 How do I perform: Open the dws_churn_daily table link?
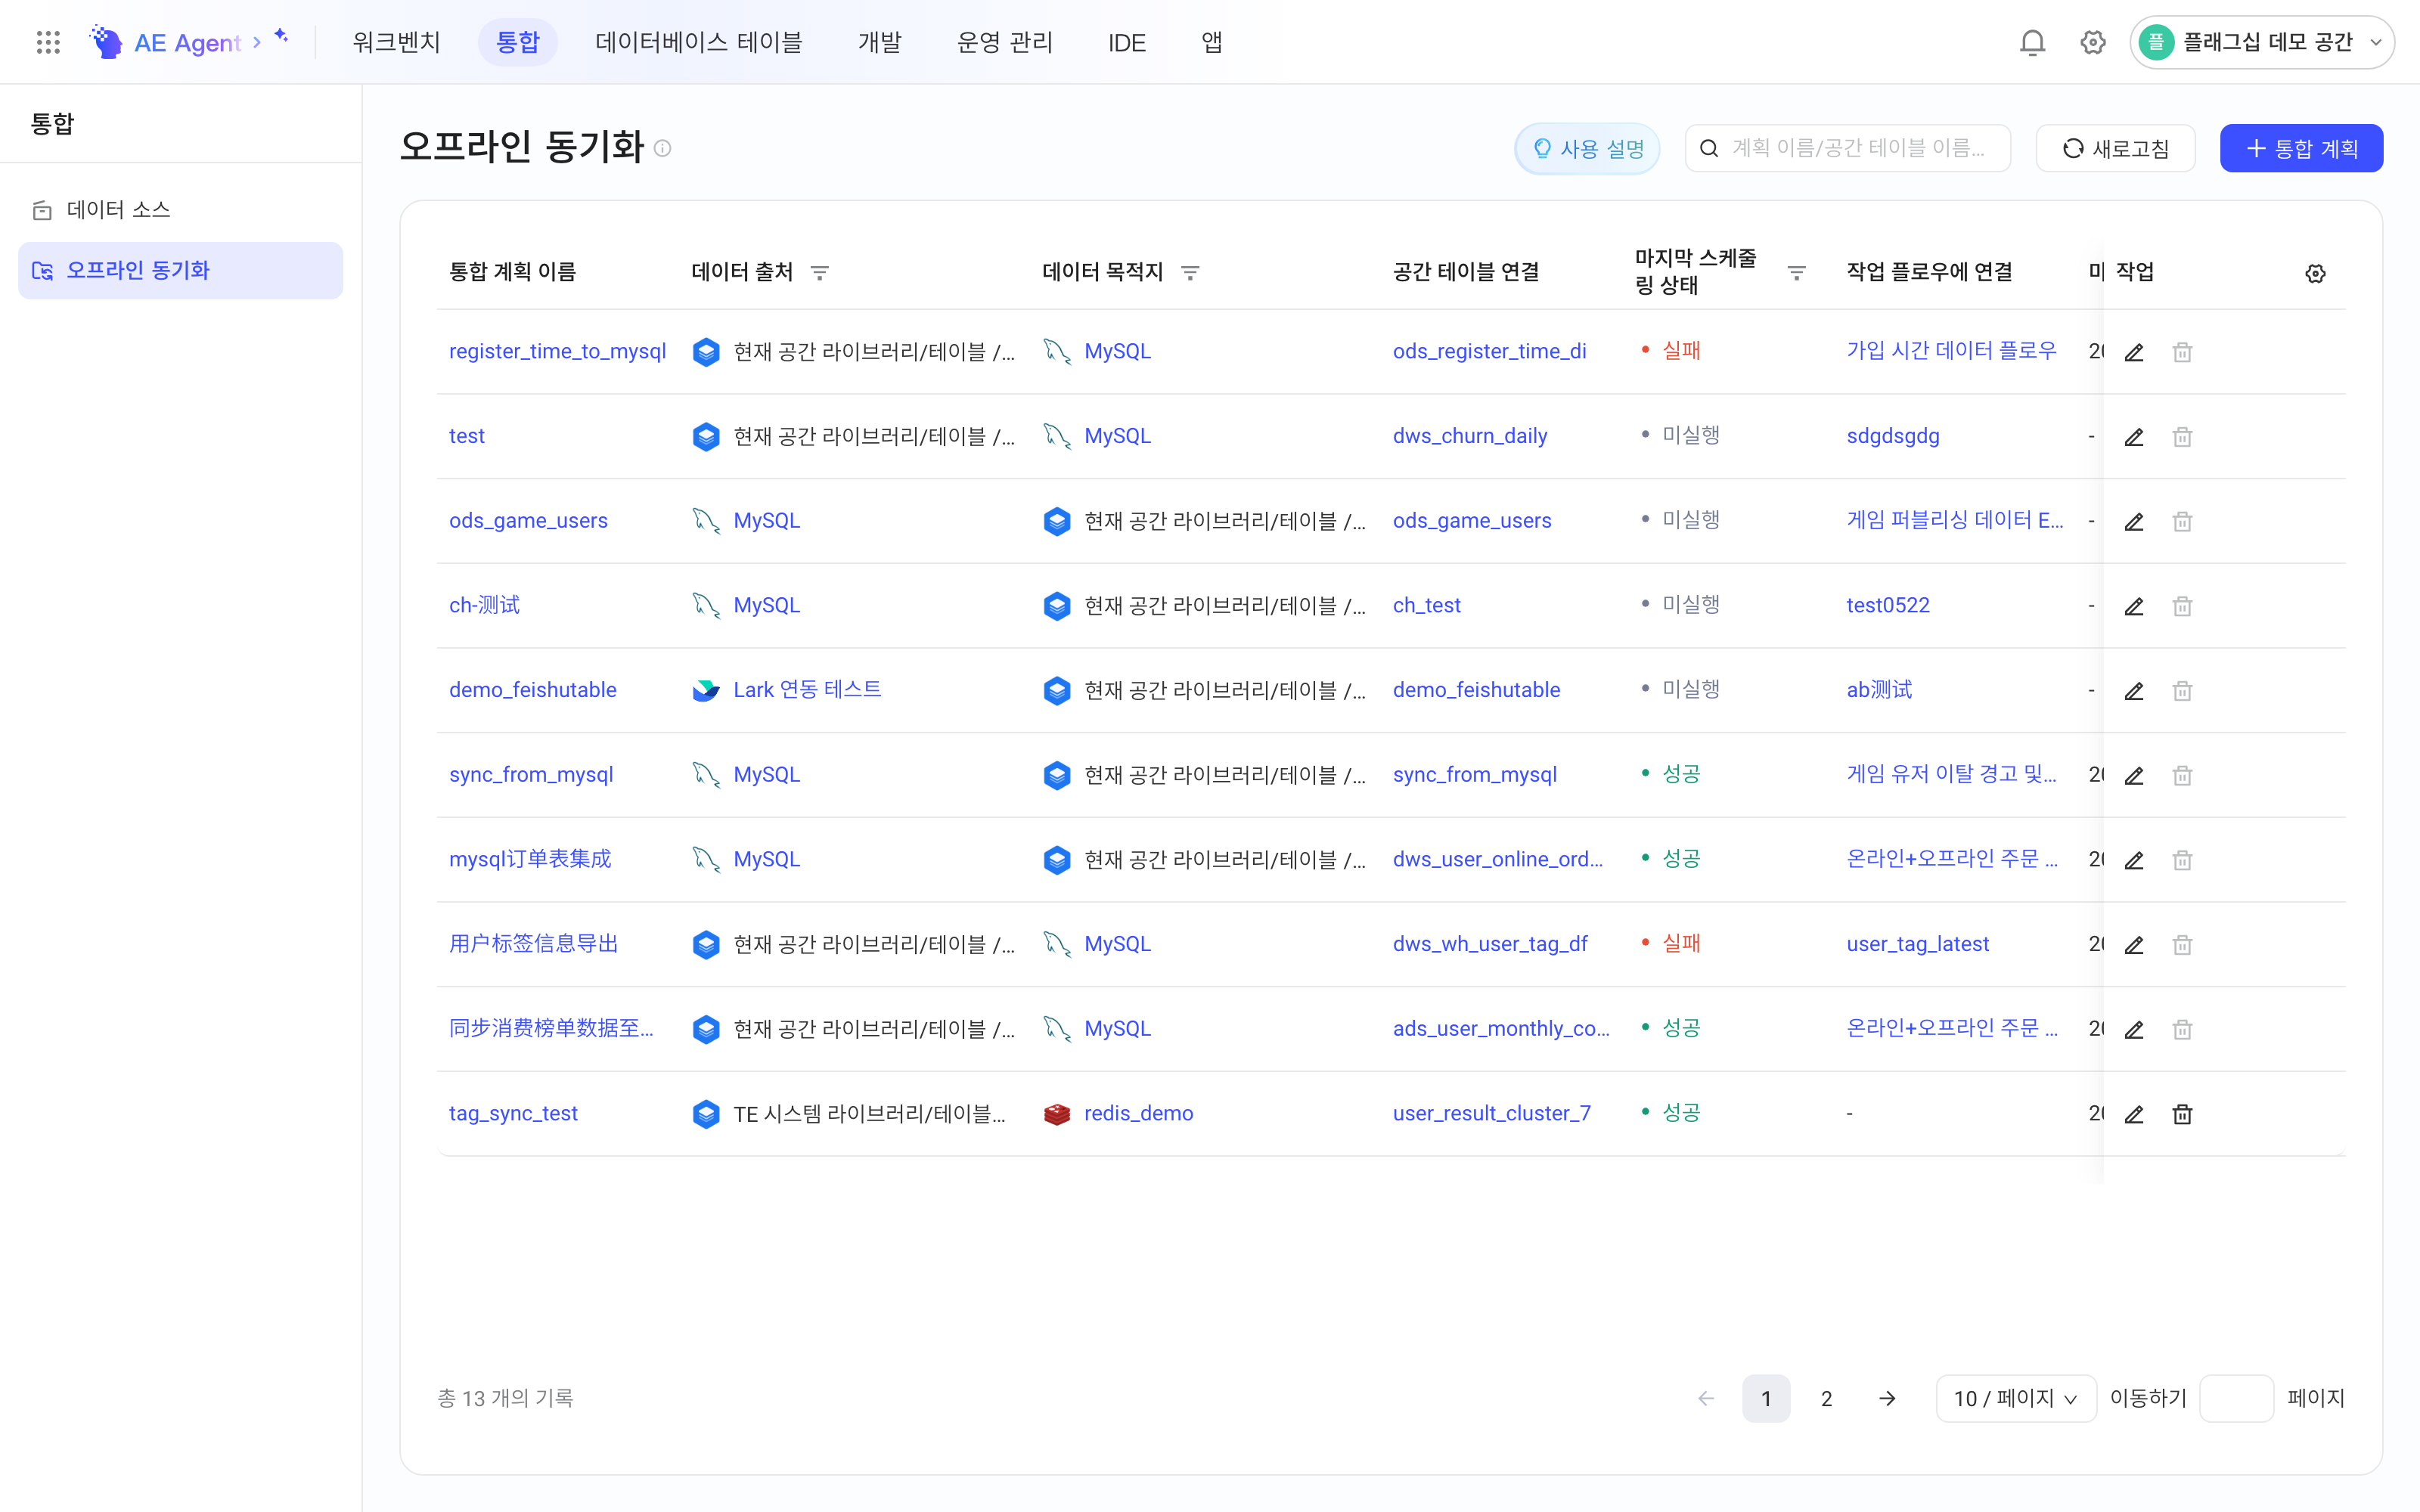pyautogui.click(x=1470, y=436)
